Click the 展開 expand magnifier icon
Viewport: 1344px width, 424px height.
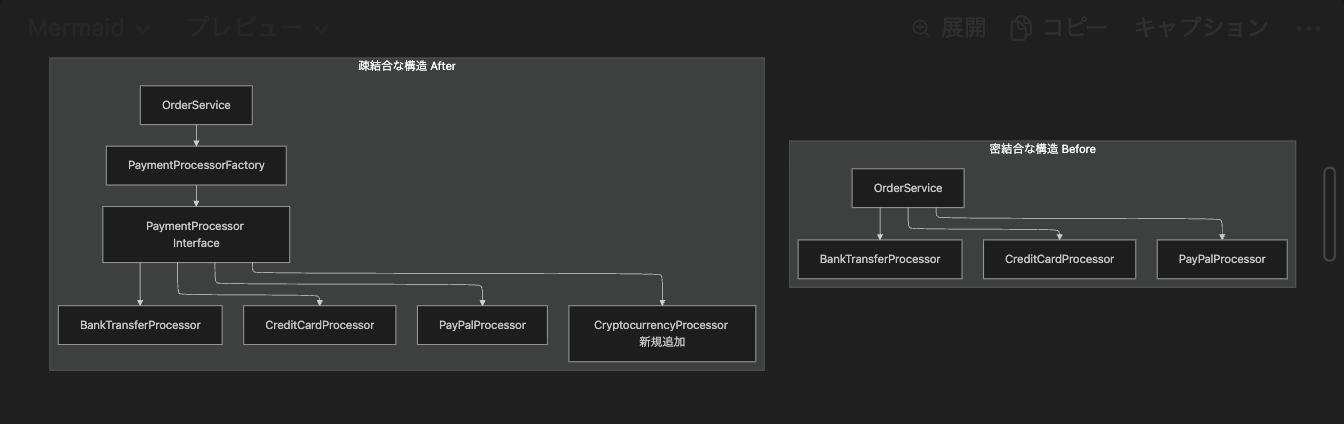[x=921, y=28]
